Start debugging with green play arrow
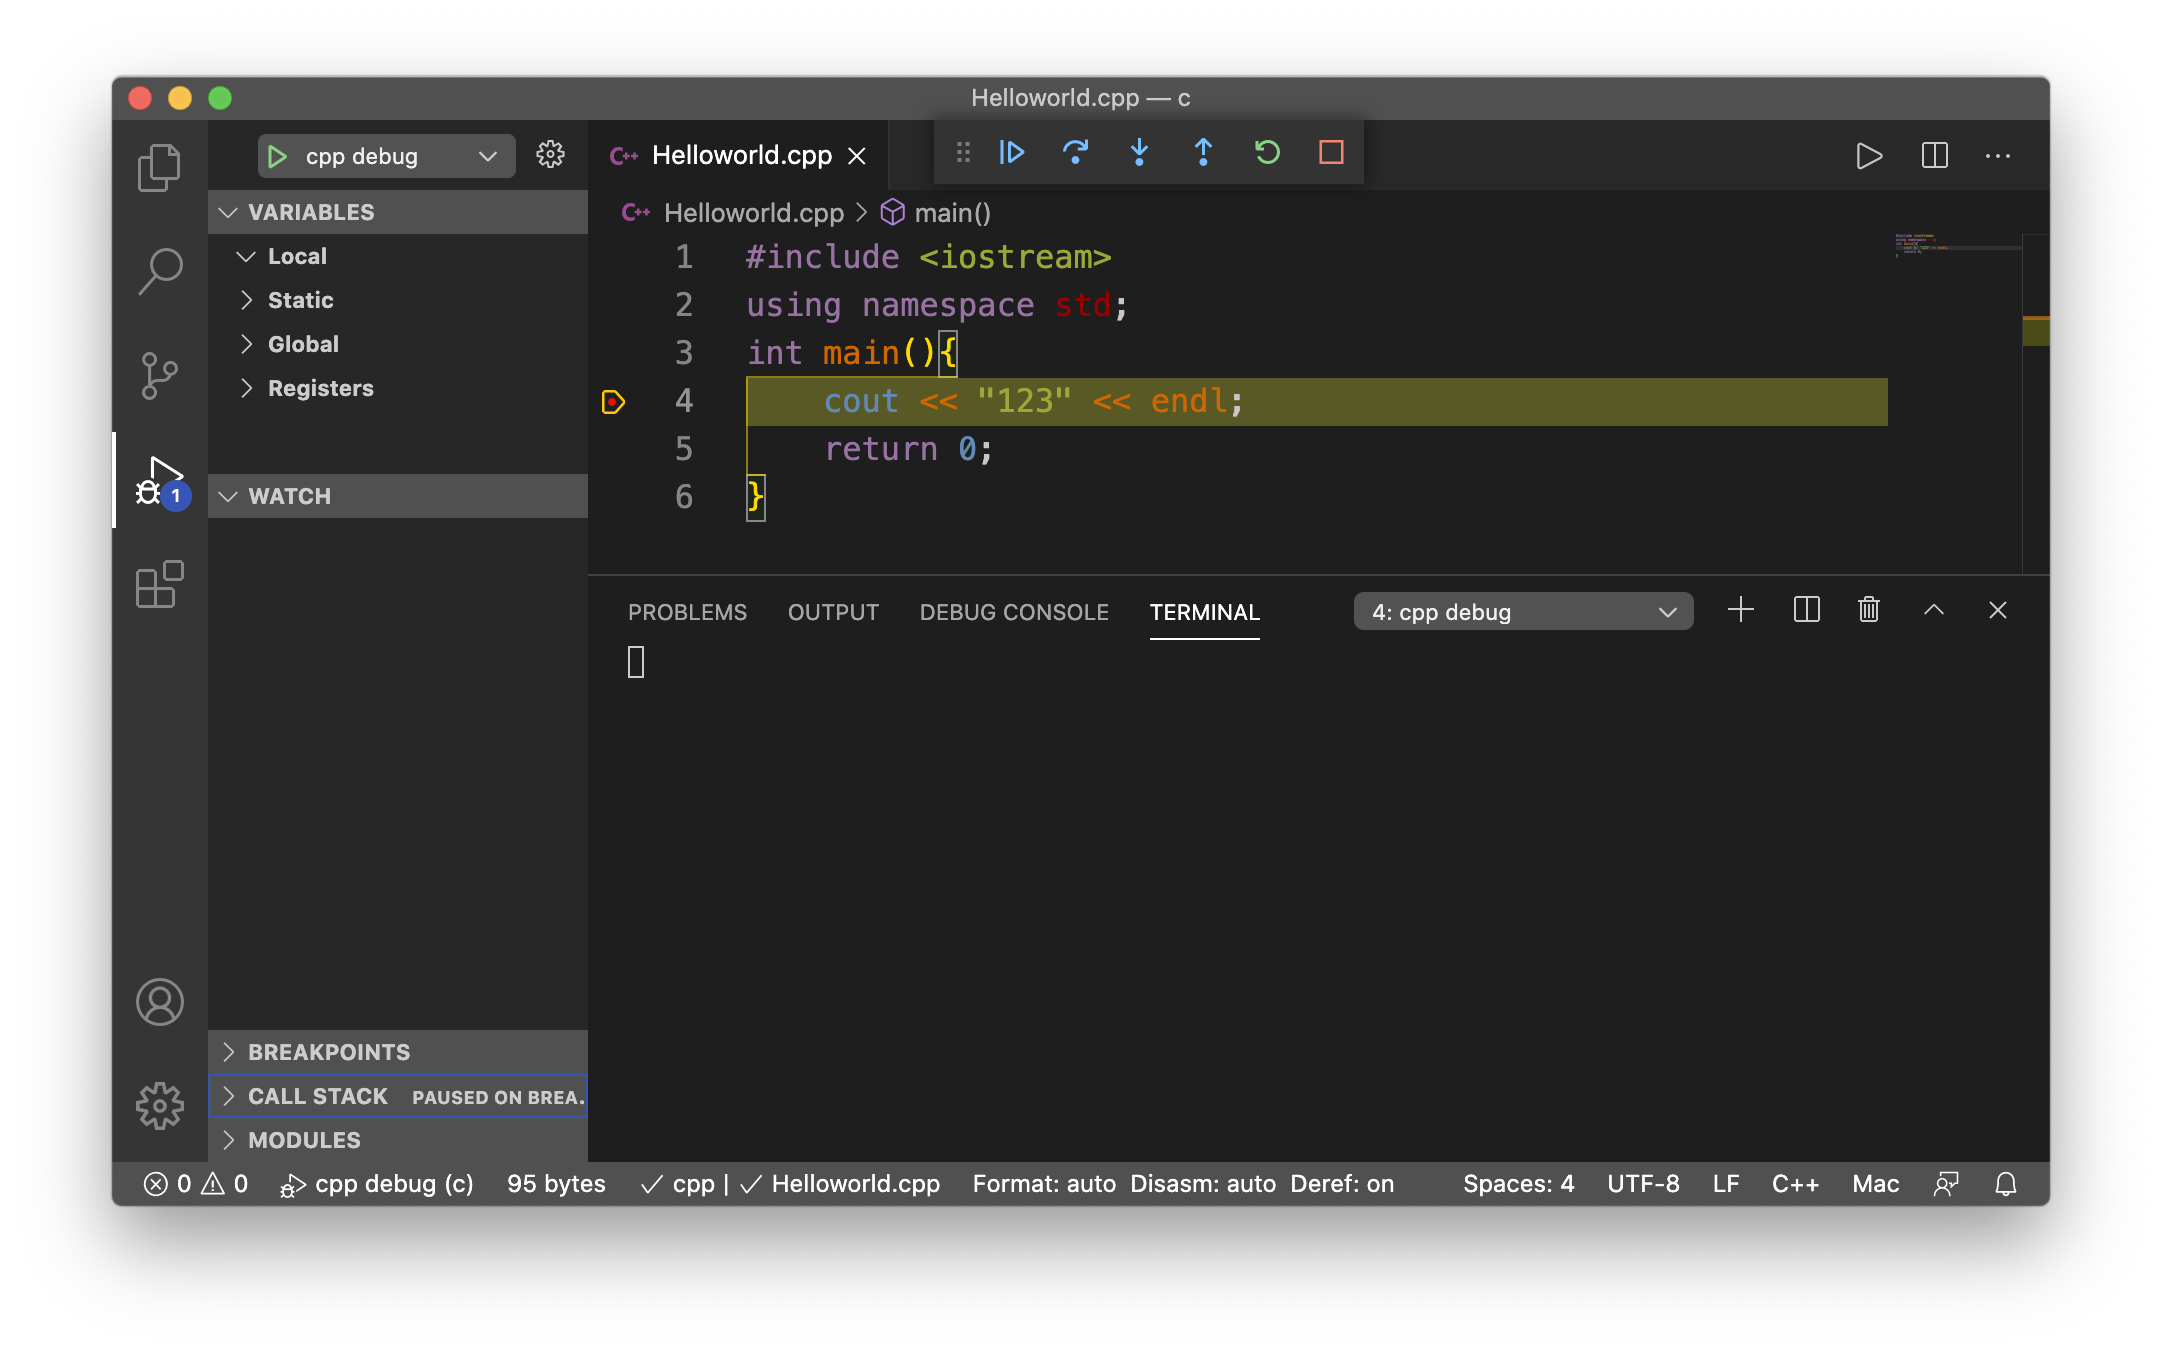Viewport: 2162px width, 1354px height. (278, 156)
